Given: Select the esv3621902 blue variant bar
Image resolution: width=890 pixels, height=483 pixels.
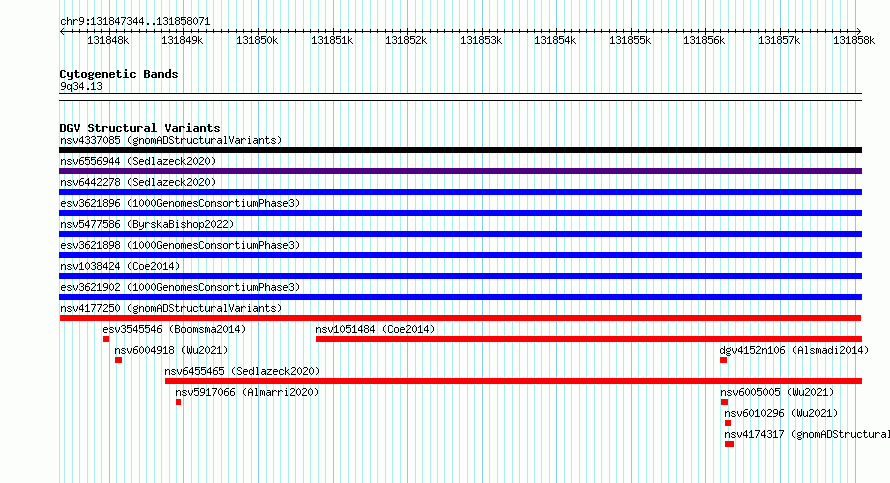Looking at the screenshot, I should coord(460,297).
